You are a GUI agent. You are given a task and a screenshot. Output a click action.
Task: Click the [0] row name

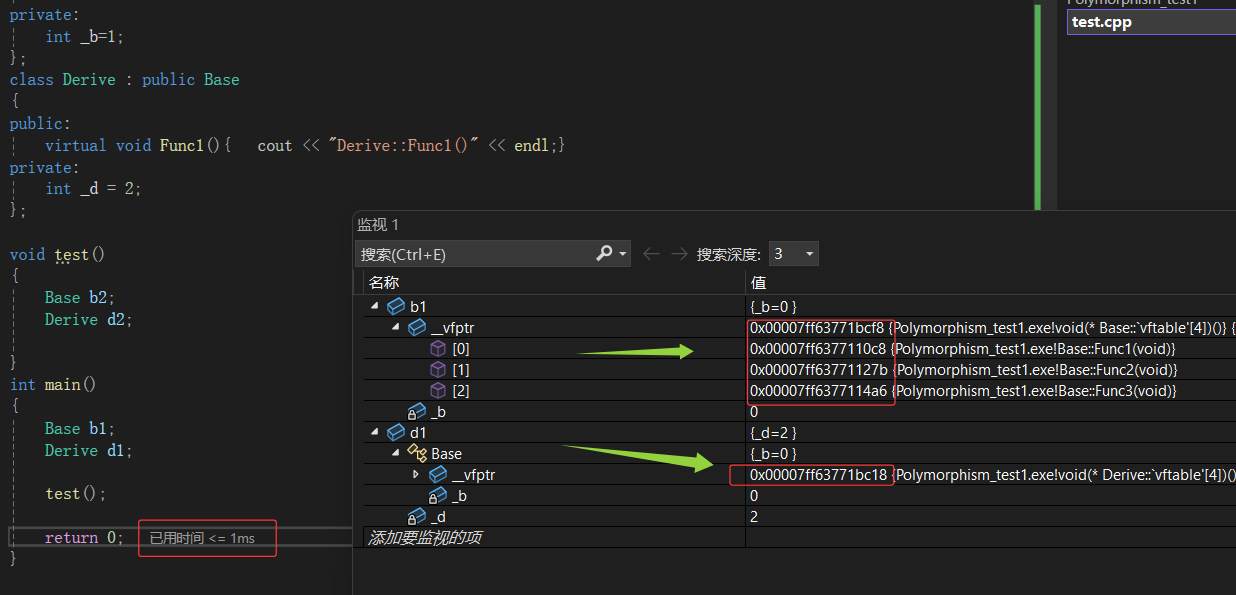461,348
